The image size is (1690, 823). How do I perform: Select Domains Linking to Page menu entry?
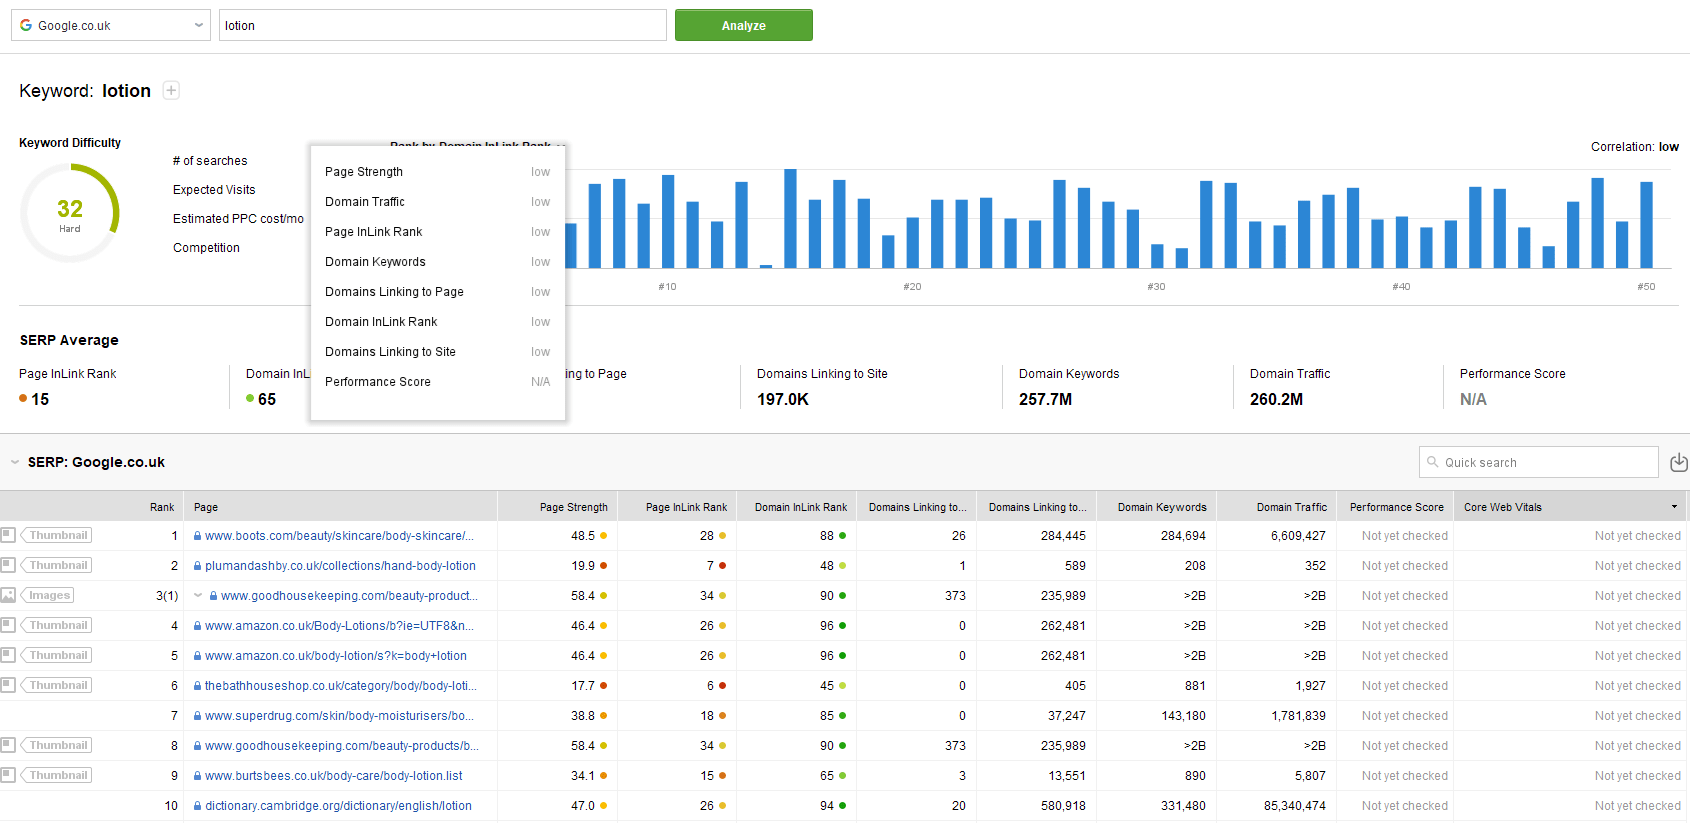click(x=438, y=292)
